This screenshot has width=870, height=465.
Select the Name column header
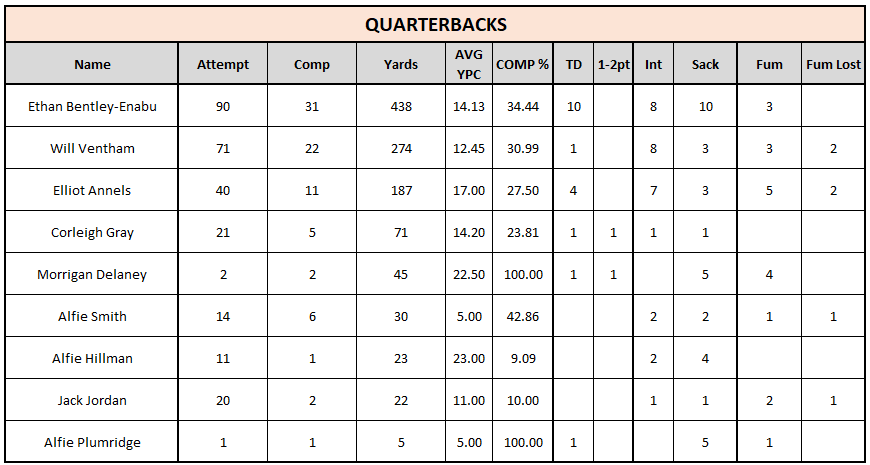tap(92, 65)
